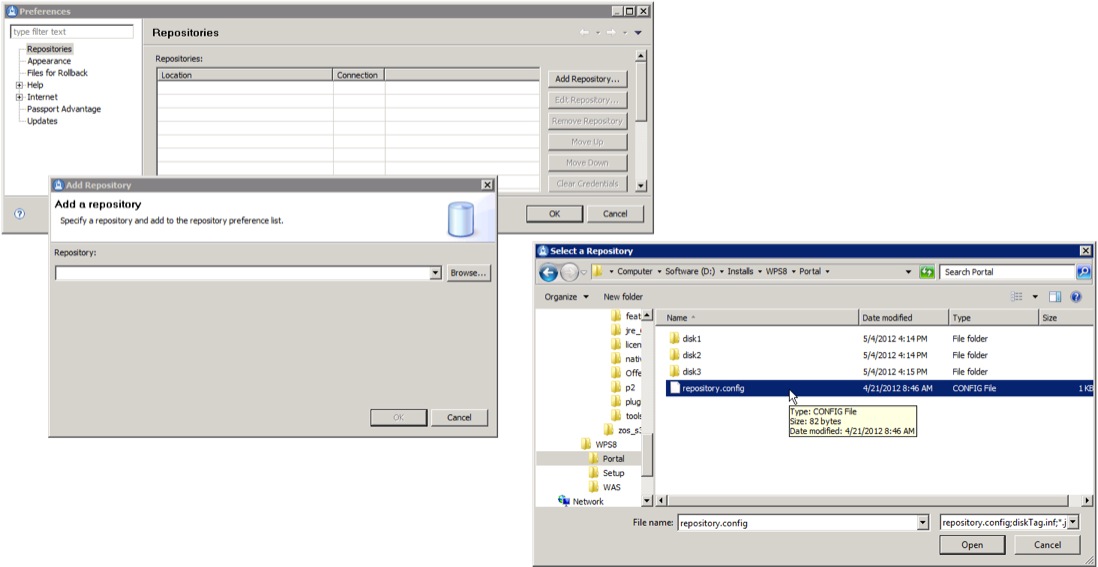Click Computer in the address breadcrumb

pos(634,272)
